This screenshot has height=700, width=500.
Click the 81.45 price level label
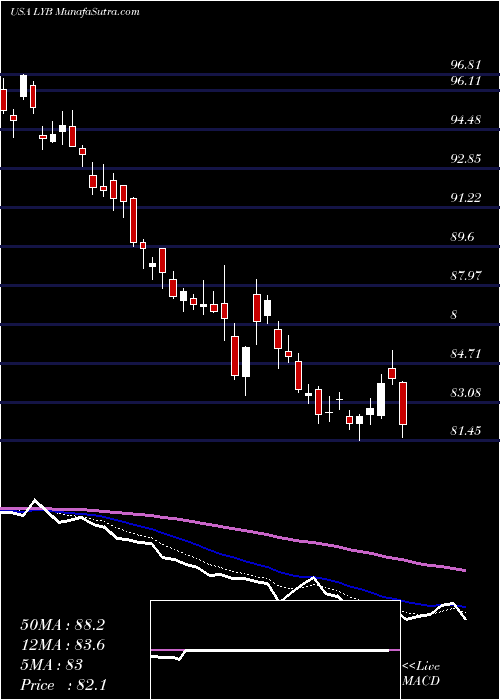(466, 431)
